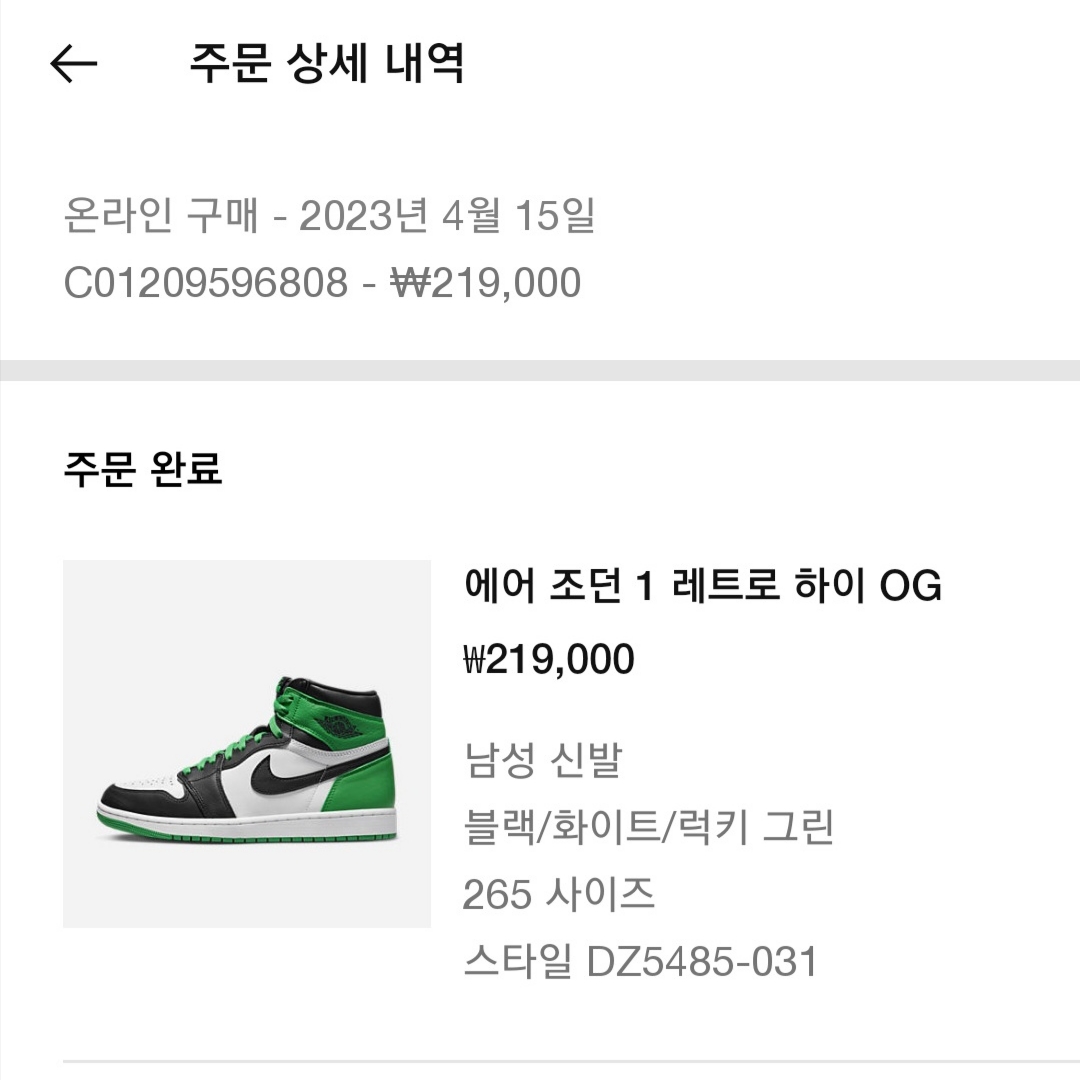Select the 온라인 구매 order date line

point(329,216)
